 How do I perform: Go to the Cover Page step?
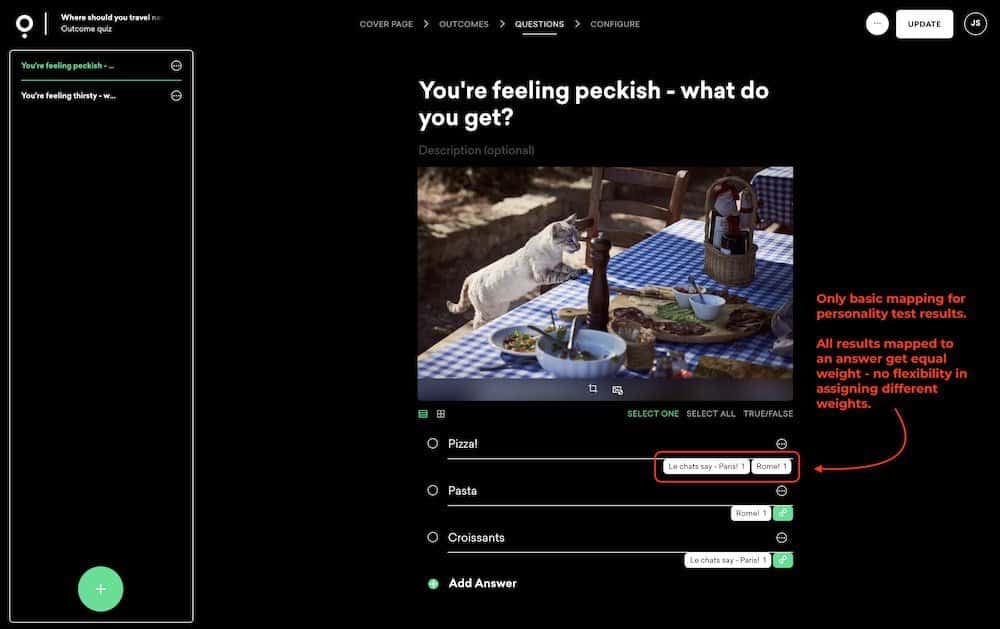[x=386, y=24]
